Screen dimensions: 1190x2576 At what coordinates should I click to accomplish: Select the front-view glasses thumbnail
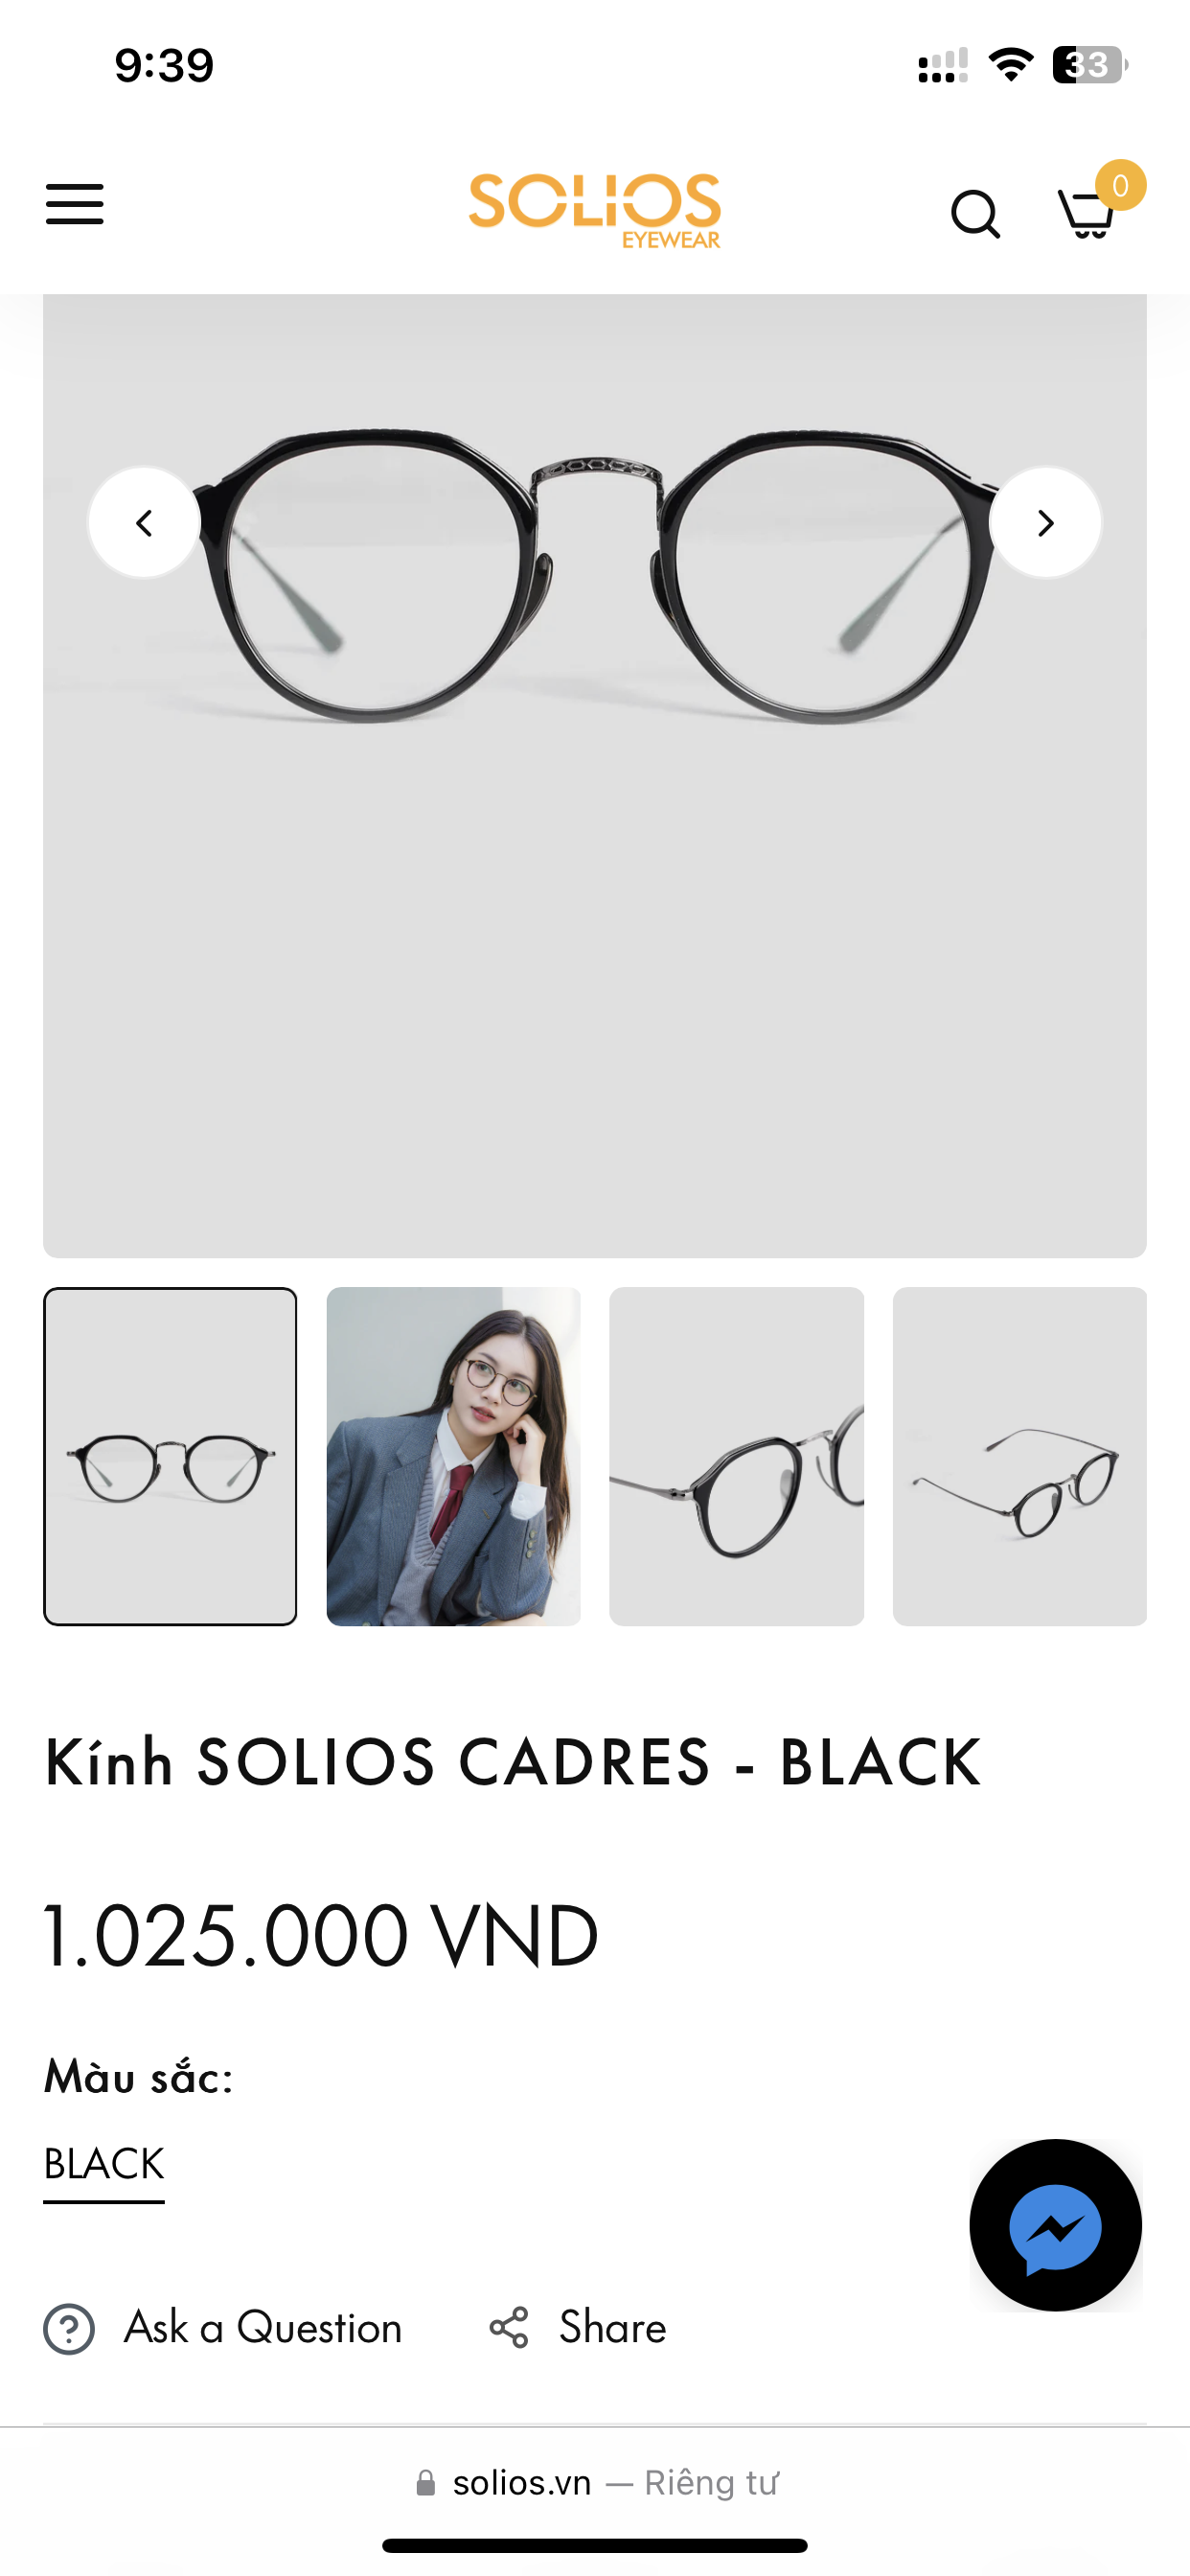tap(170, 1456)
